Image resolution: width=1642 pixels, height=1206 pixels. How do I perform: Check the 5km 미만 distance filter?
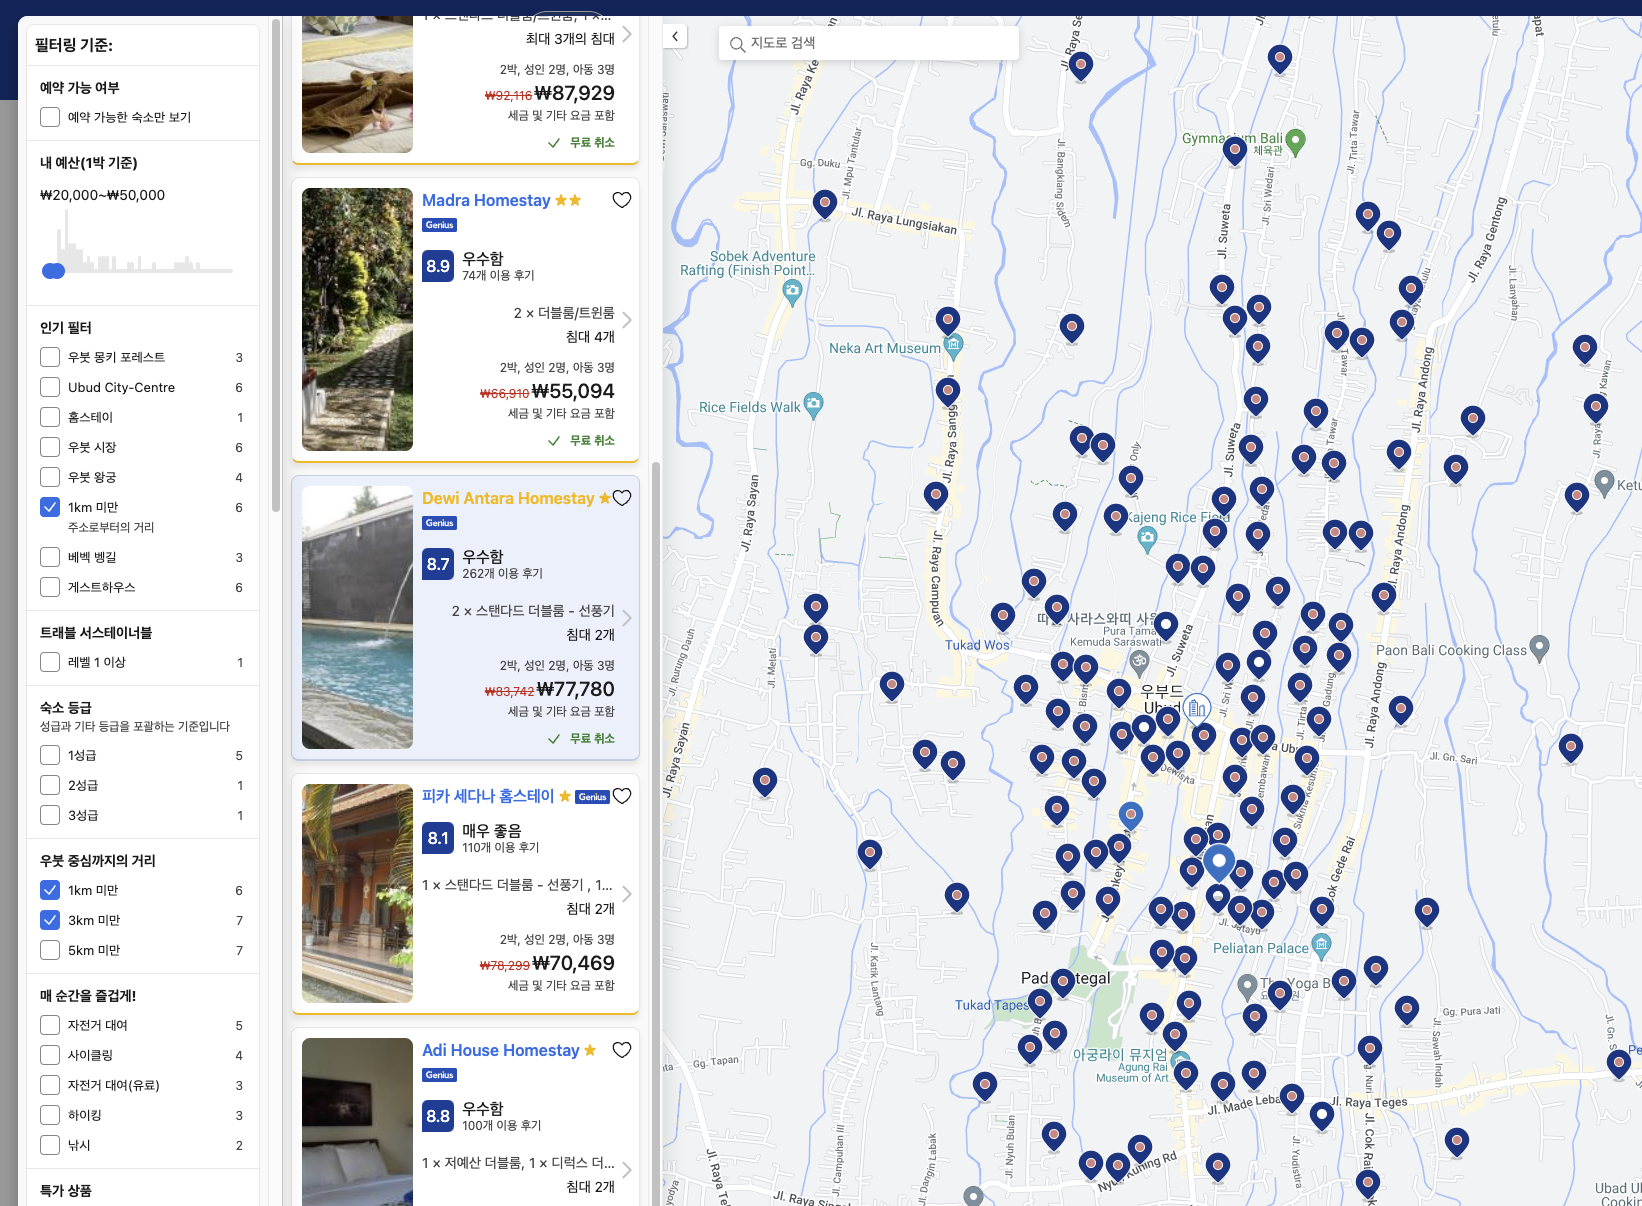[50, 950]
